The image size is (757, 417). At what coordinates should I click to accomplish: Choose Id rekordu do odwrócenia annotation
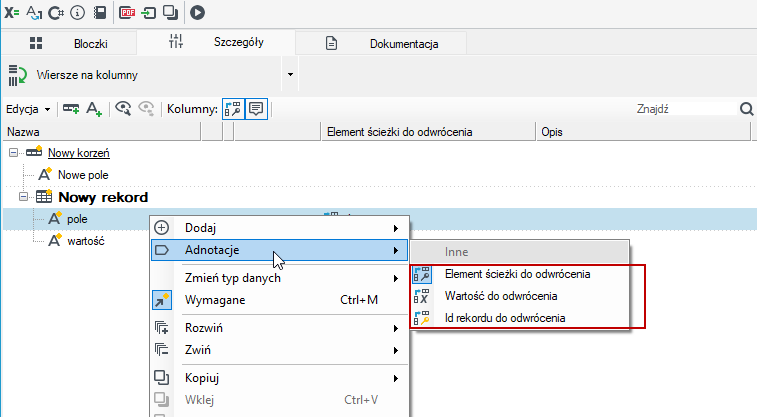click(520, 318)
